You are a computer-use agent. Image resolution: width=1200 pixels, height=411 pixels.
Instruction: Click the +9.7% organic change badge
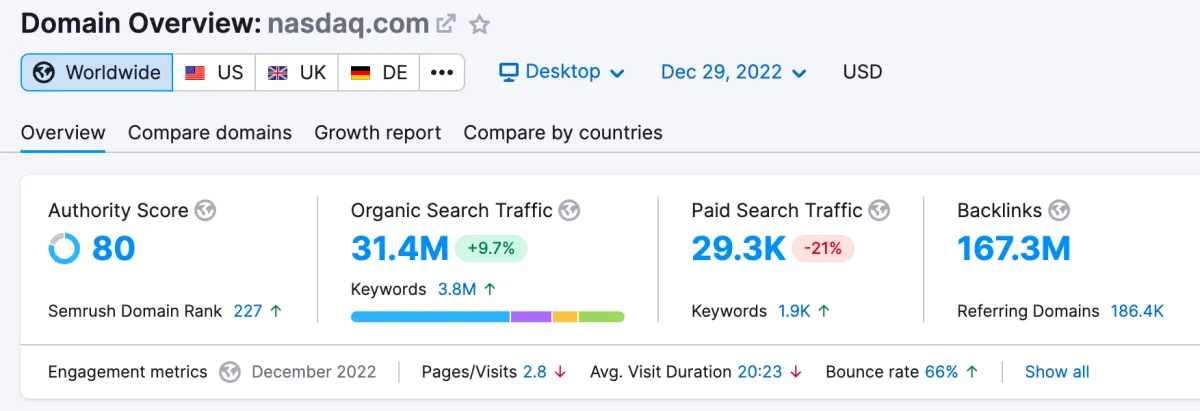(491, 249)
